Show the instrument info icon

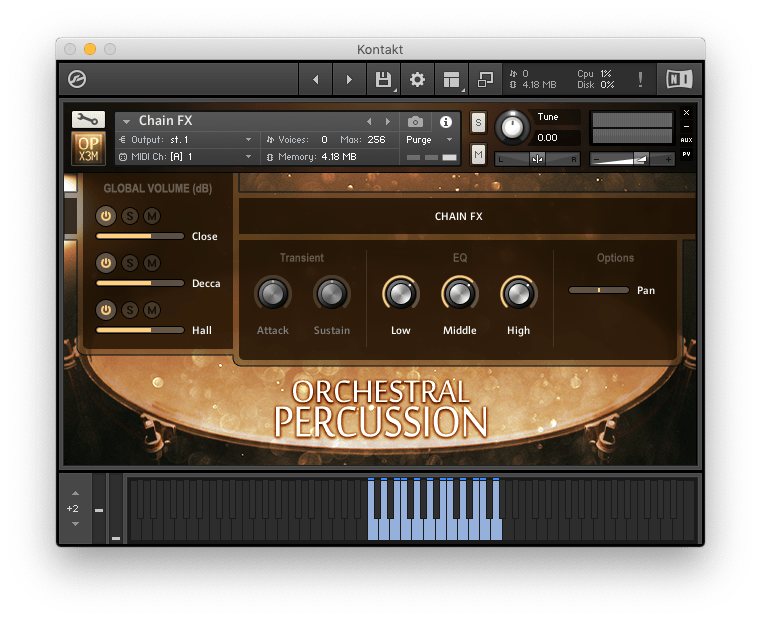click(446, 122)
